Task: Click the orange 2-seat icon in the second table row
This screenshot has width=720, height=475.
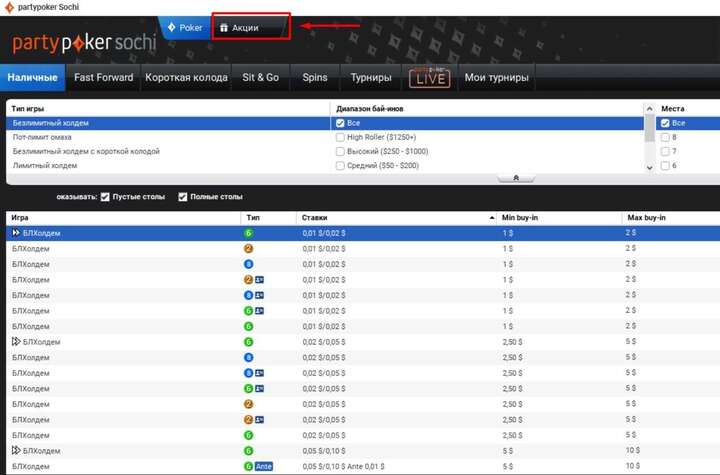Action: point(248,249)
